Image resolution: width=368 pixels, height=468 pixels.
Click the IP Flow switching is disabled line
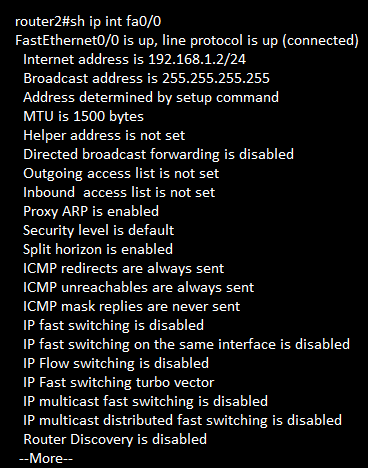(116, 364)
